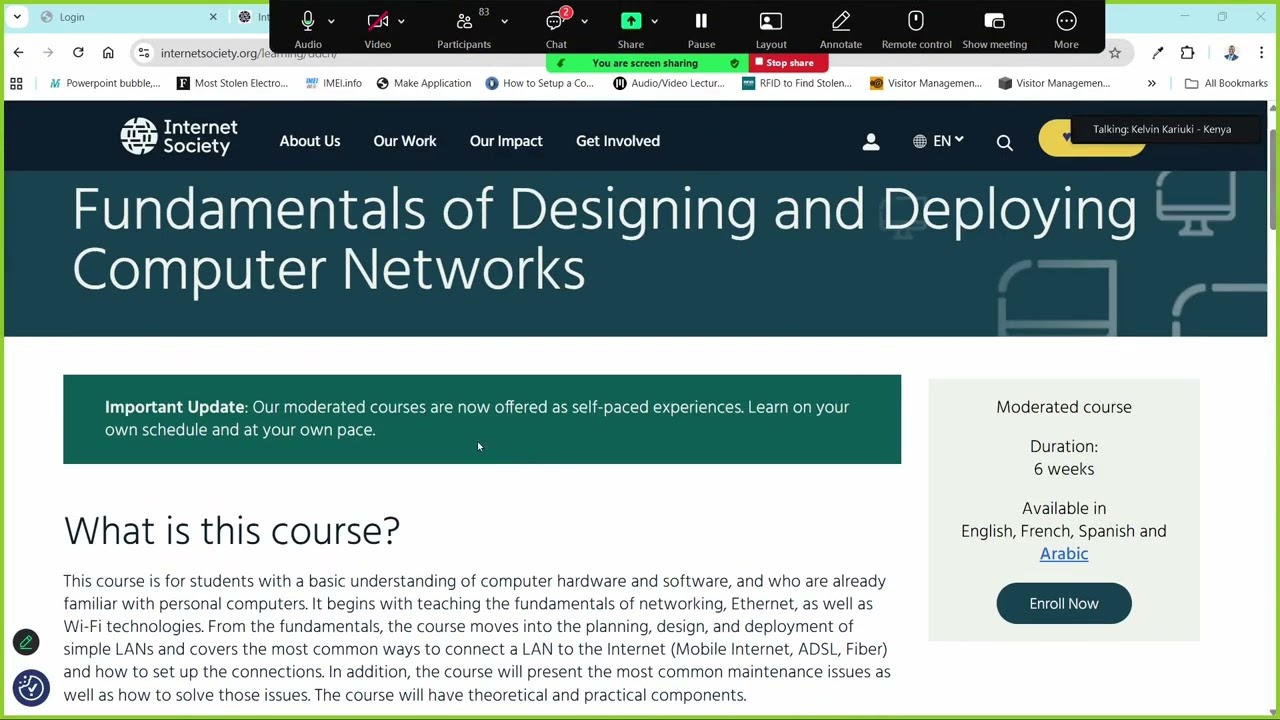Open the IMEI.info bookmark
The width and height of the screenshot is (1280, 720).
(x=334, y=83)
